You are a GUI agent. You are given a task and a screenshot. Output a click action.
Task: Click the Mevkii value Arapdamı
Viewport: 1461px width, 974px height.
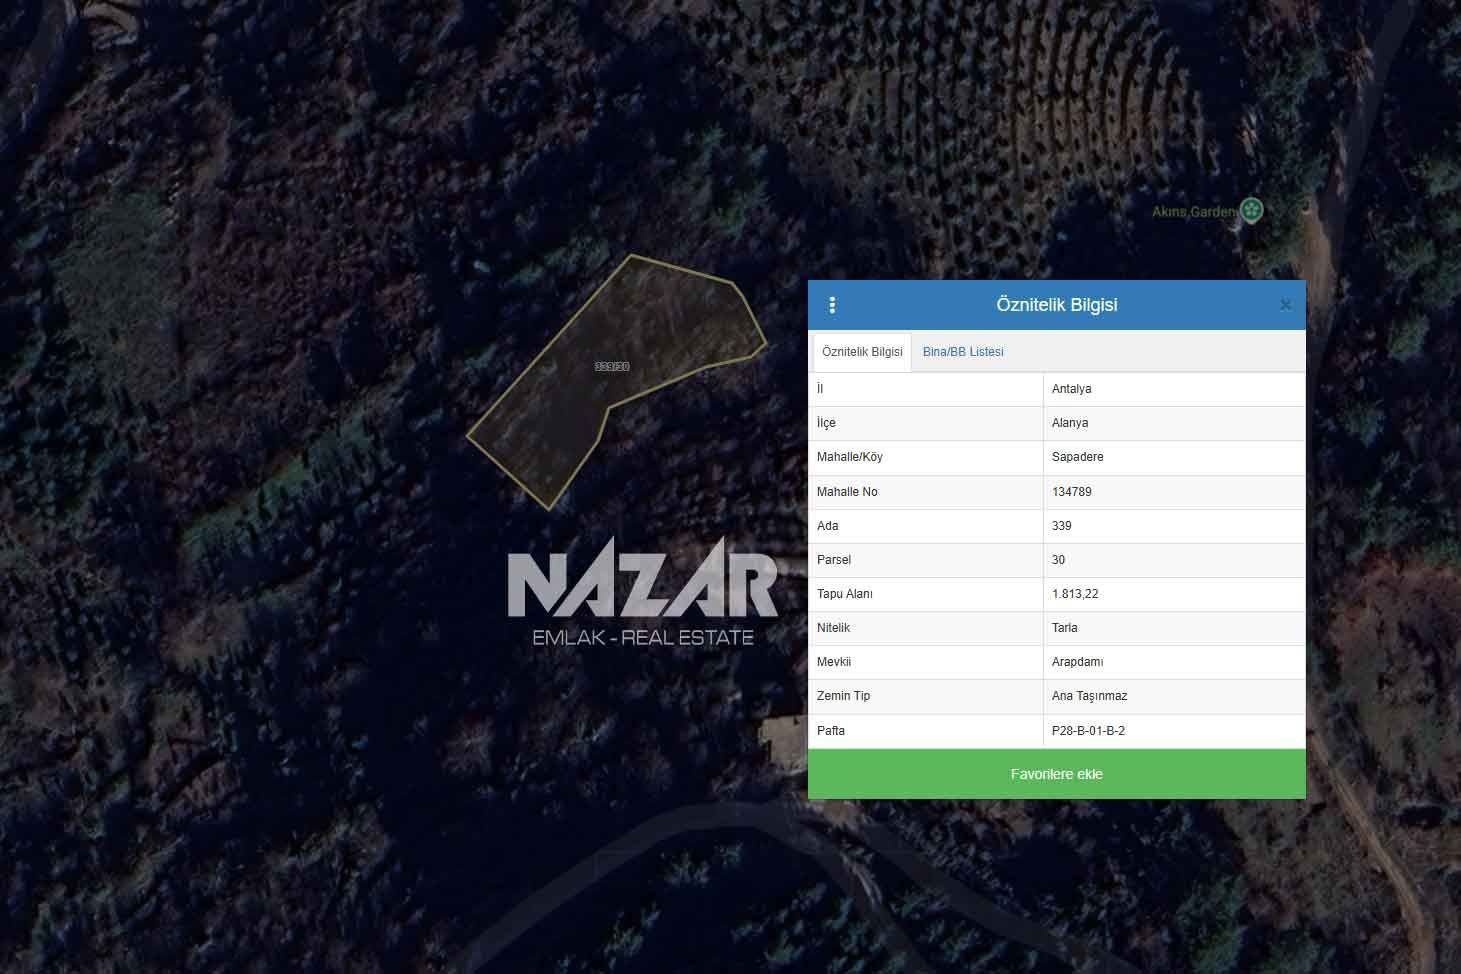tap(1077, 662)
